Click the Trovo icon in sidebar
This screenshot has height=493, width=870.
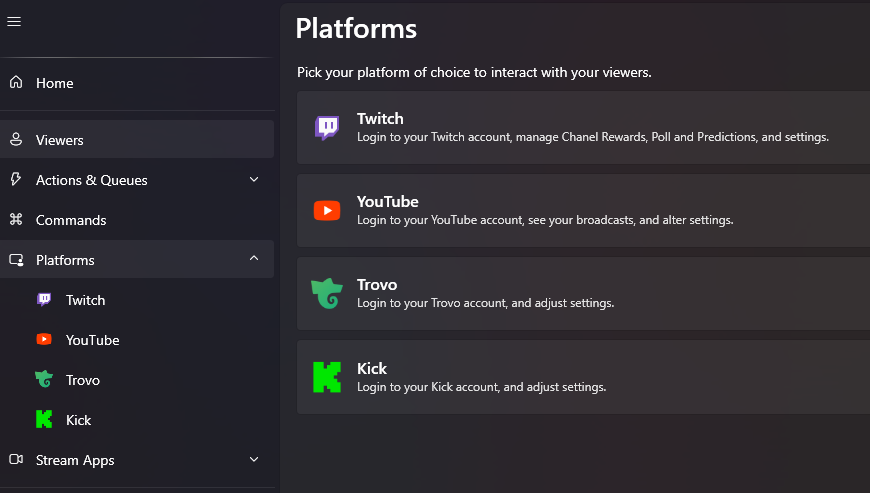tap(44, 379)
